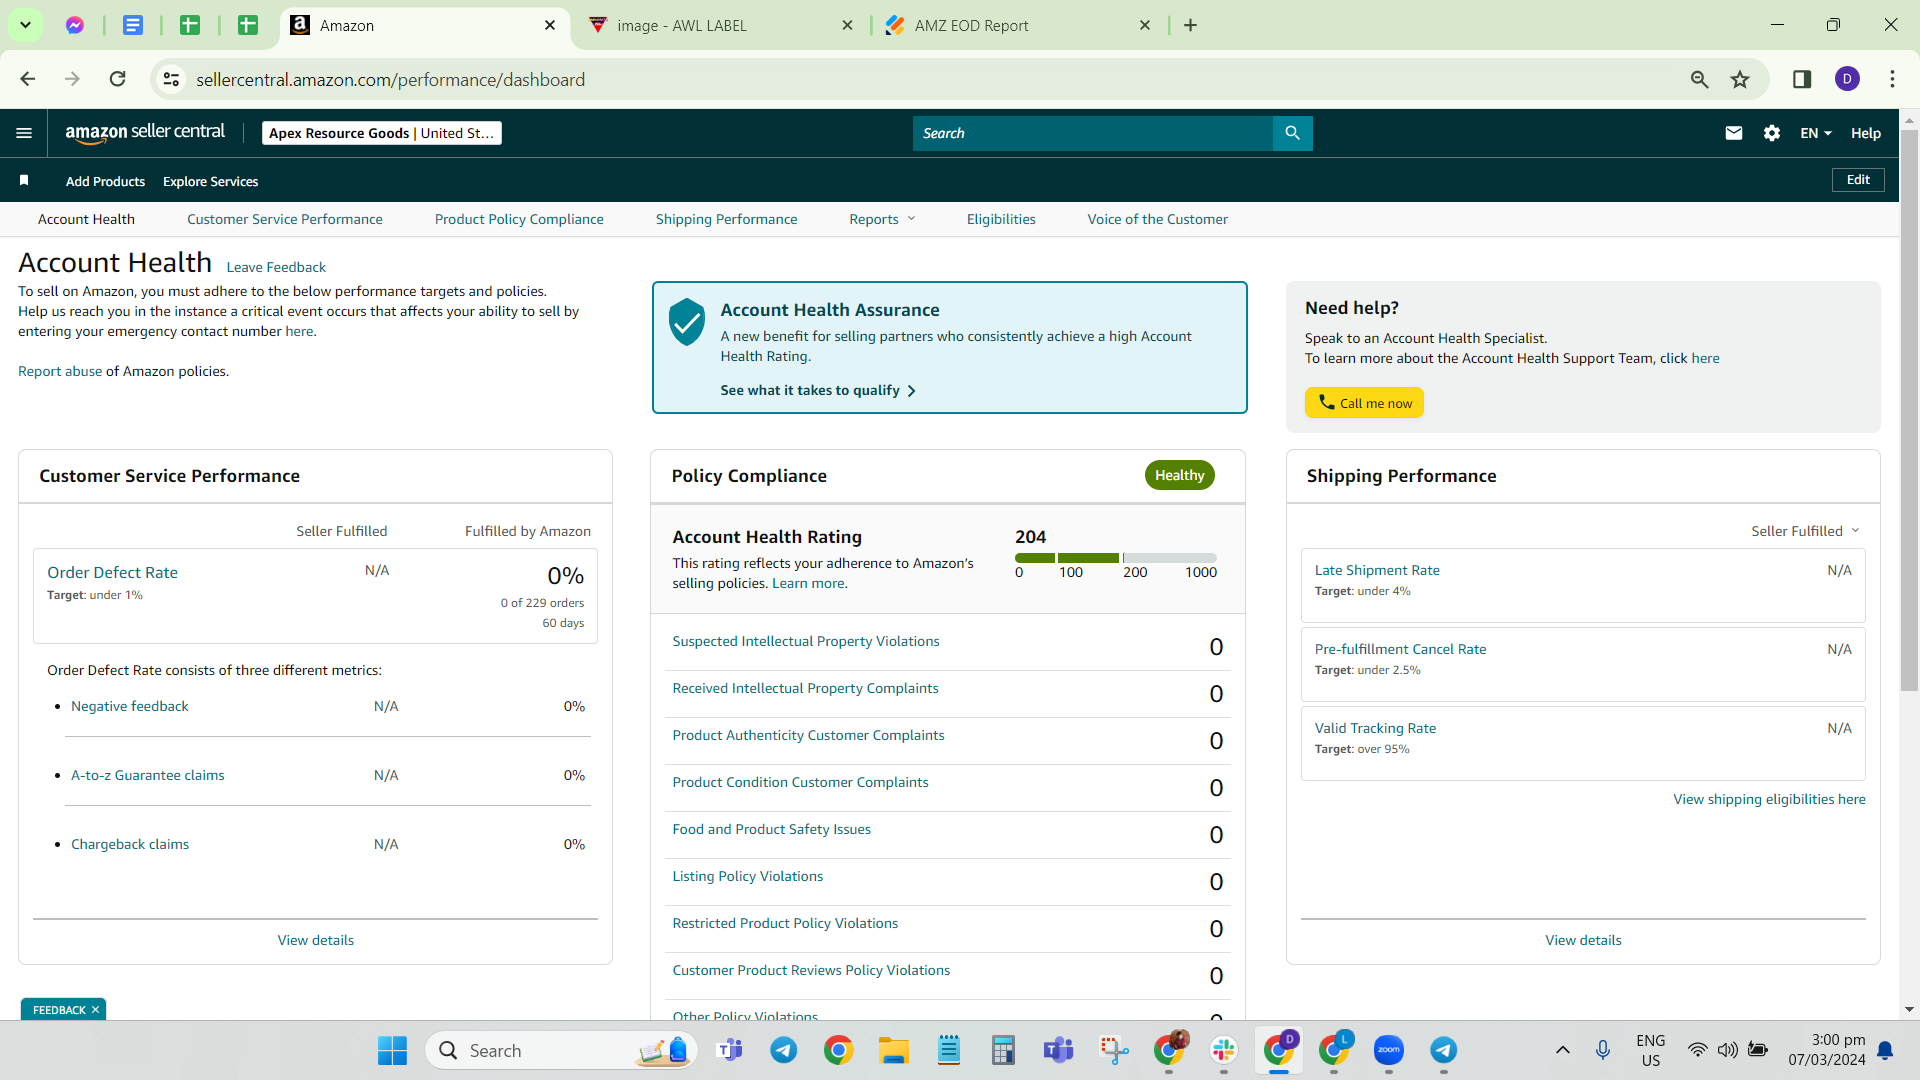Click the Windows taskbar Search box

click(x=562, y=1050)
